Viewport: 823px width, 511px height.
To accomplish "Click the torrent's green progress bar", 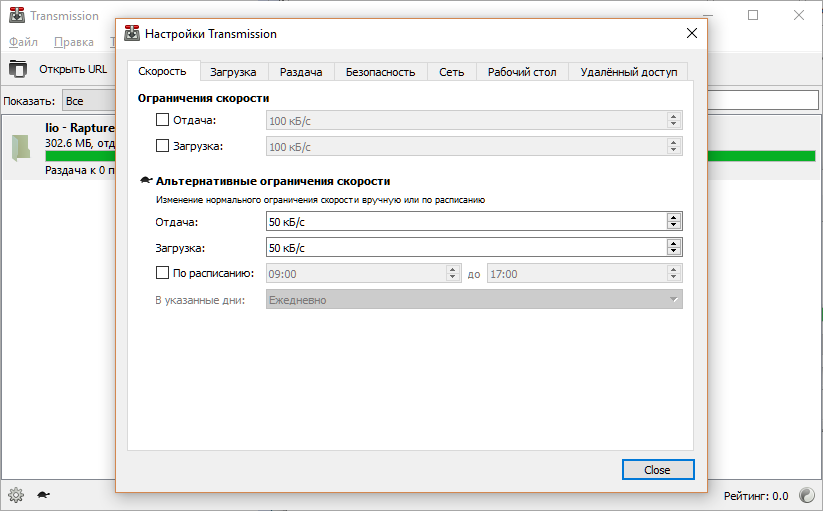I will point(80,156).
